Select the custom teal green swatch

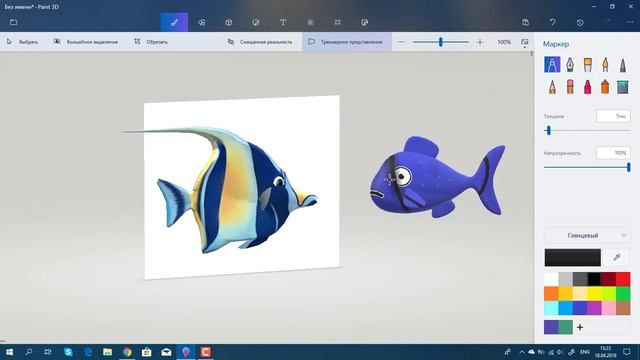click(565, 327)
